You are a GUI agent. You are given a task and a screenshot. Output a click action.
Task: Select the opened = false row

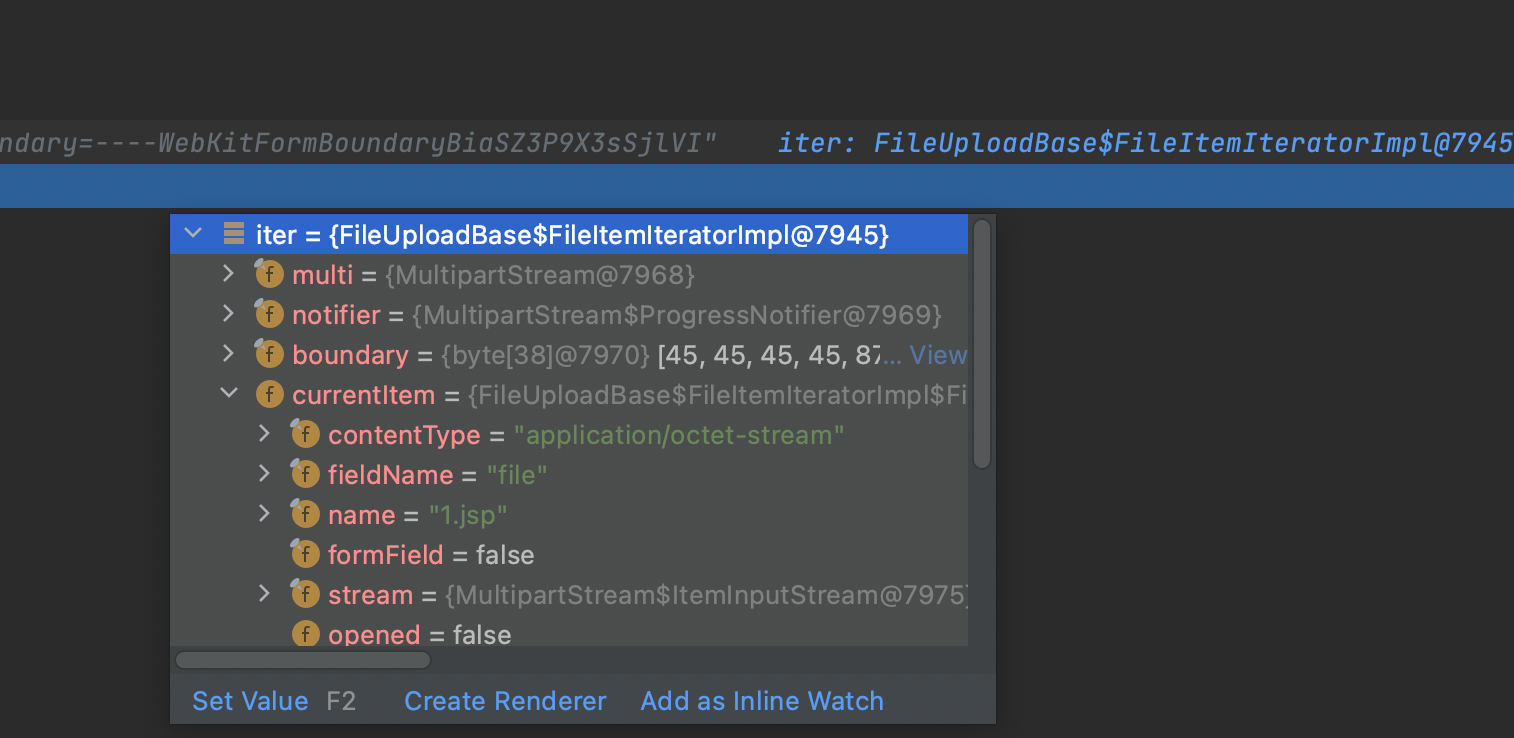tap(569, 632)
